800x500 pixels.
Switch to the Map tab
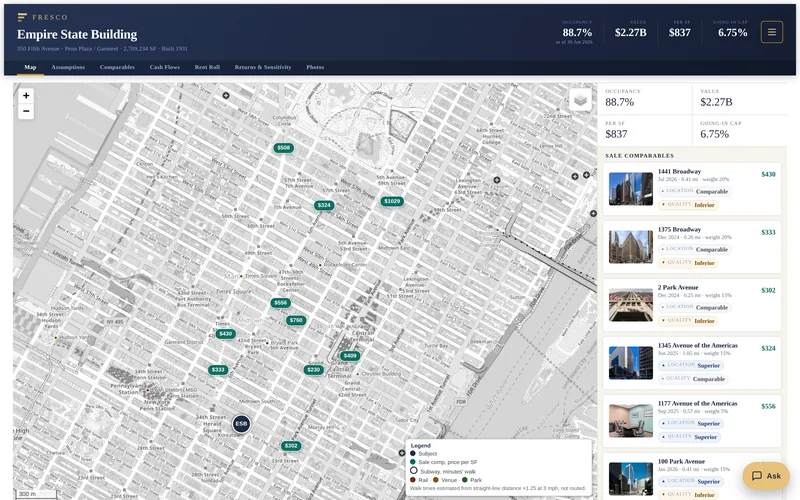click(30, 67)
